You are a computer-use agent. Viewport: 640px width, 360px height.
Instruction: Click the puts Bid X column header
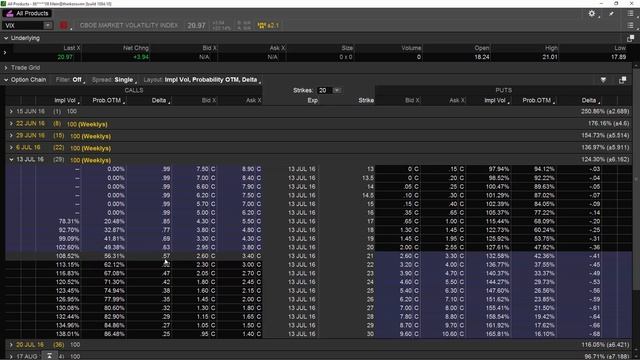point(412,100)
